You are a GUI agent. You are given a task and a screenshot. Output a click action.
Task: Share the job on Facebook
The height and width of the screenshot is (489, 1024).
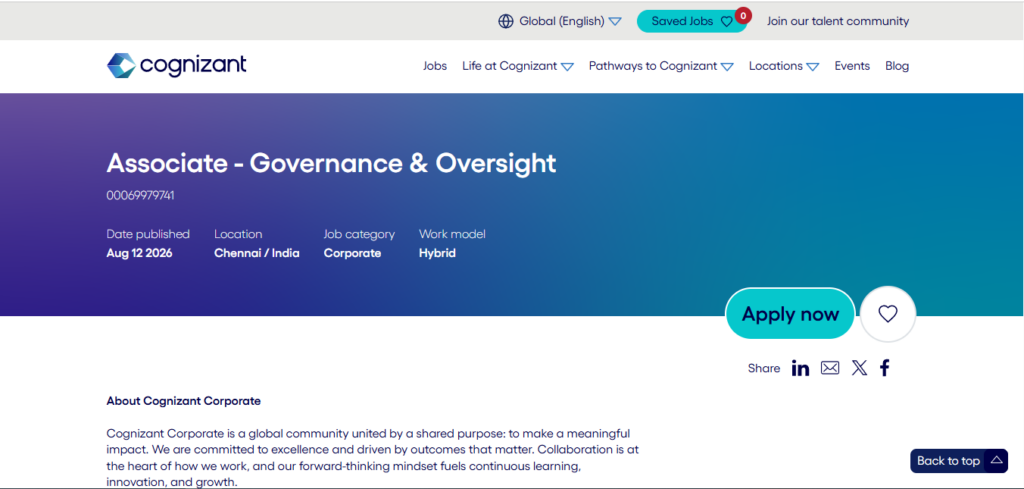884,368
